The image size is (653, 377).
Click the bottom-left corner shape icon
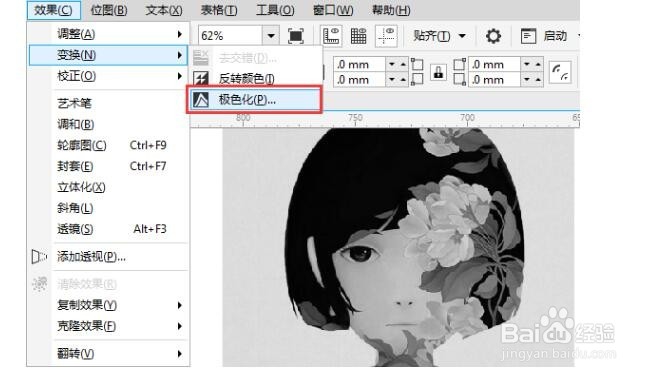point(417,80)
